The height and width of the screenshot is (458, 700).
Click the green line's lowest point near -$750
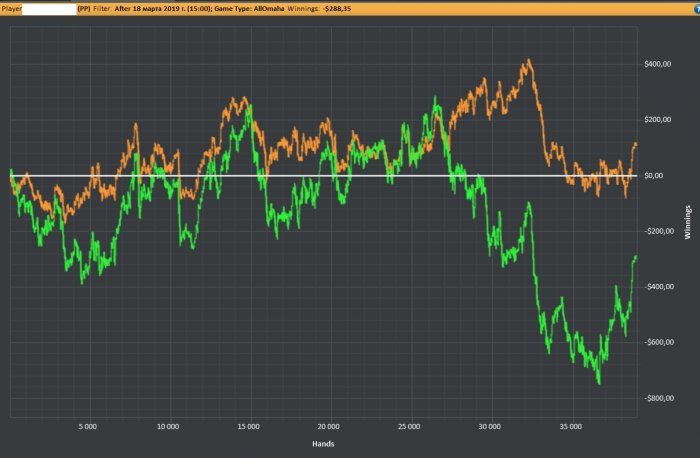click(599, 383)
